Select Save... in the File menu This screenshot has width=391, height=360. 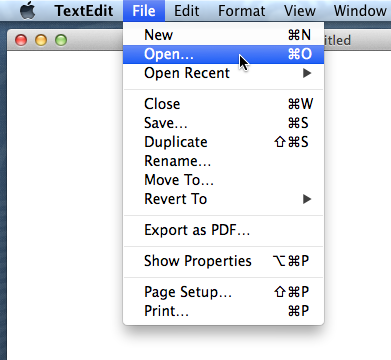click(223, 123)
